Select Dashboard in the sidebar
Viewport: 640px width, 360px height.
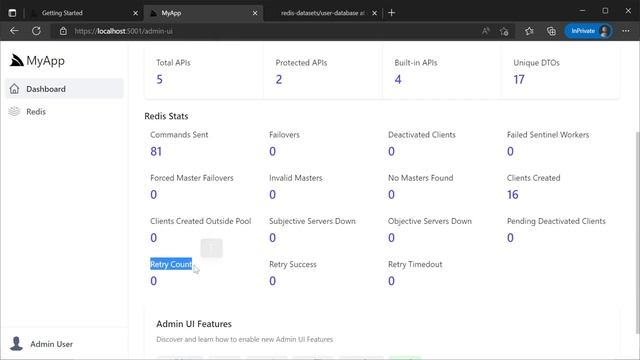pos(64,89)
